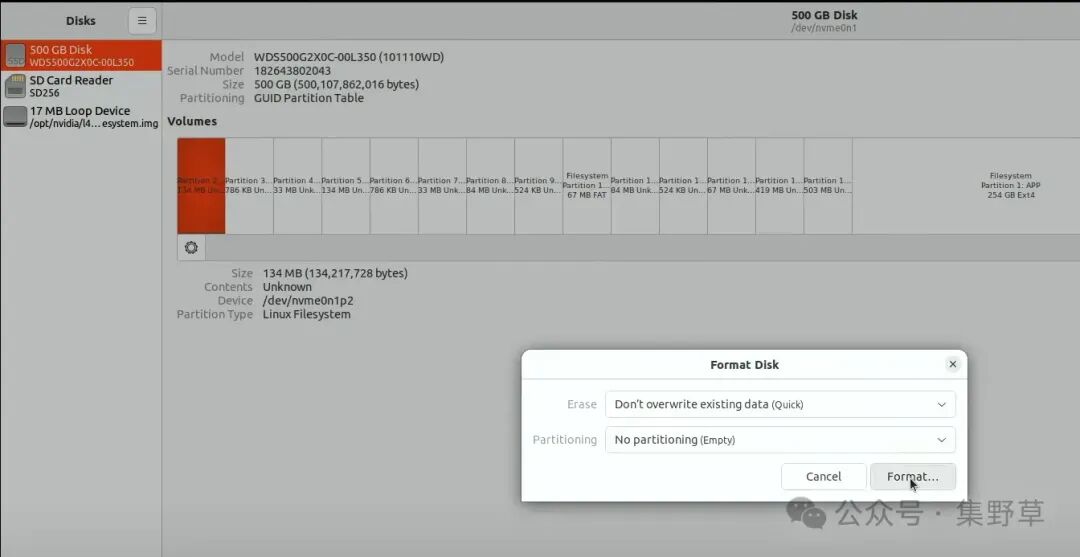Cancel the disk formatting
Viewport: 1080px width, 557px height.
(x=824, y=476)
